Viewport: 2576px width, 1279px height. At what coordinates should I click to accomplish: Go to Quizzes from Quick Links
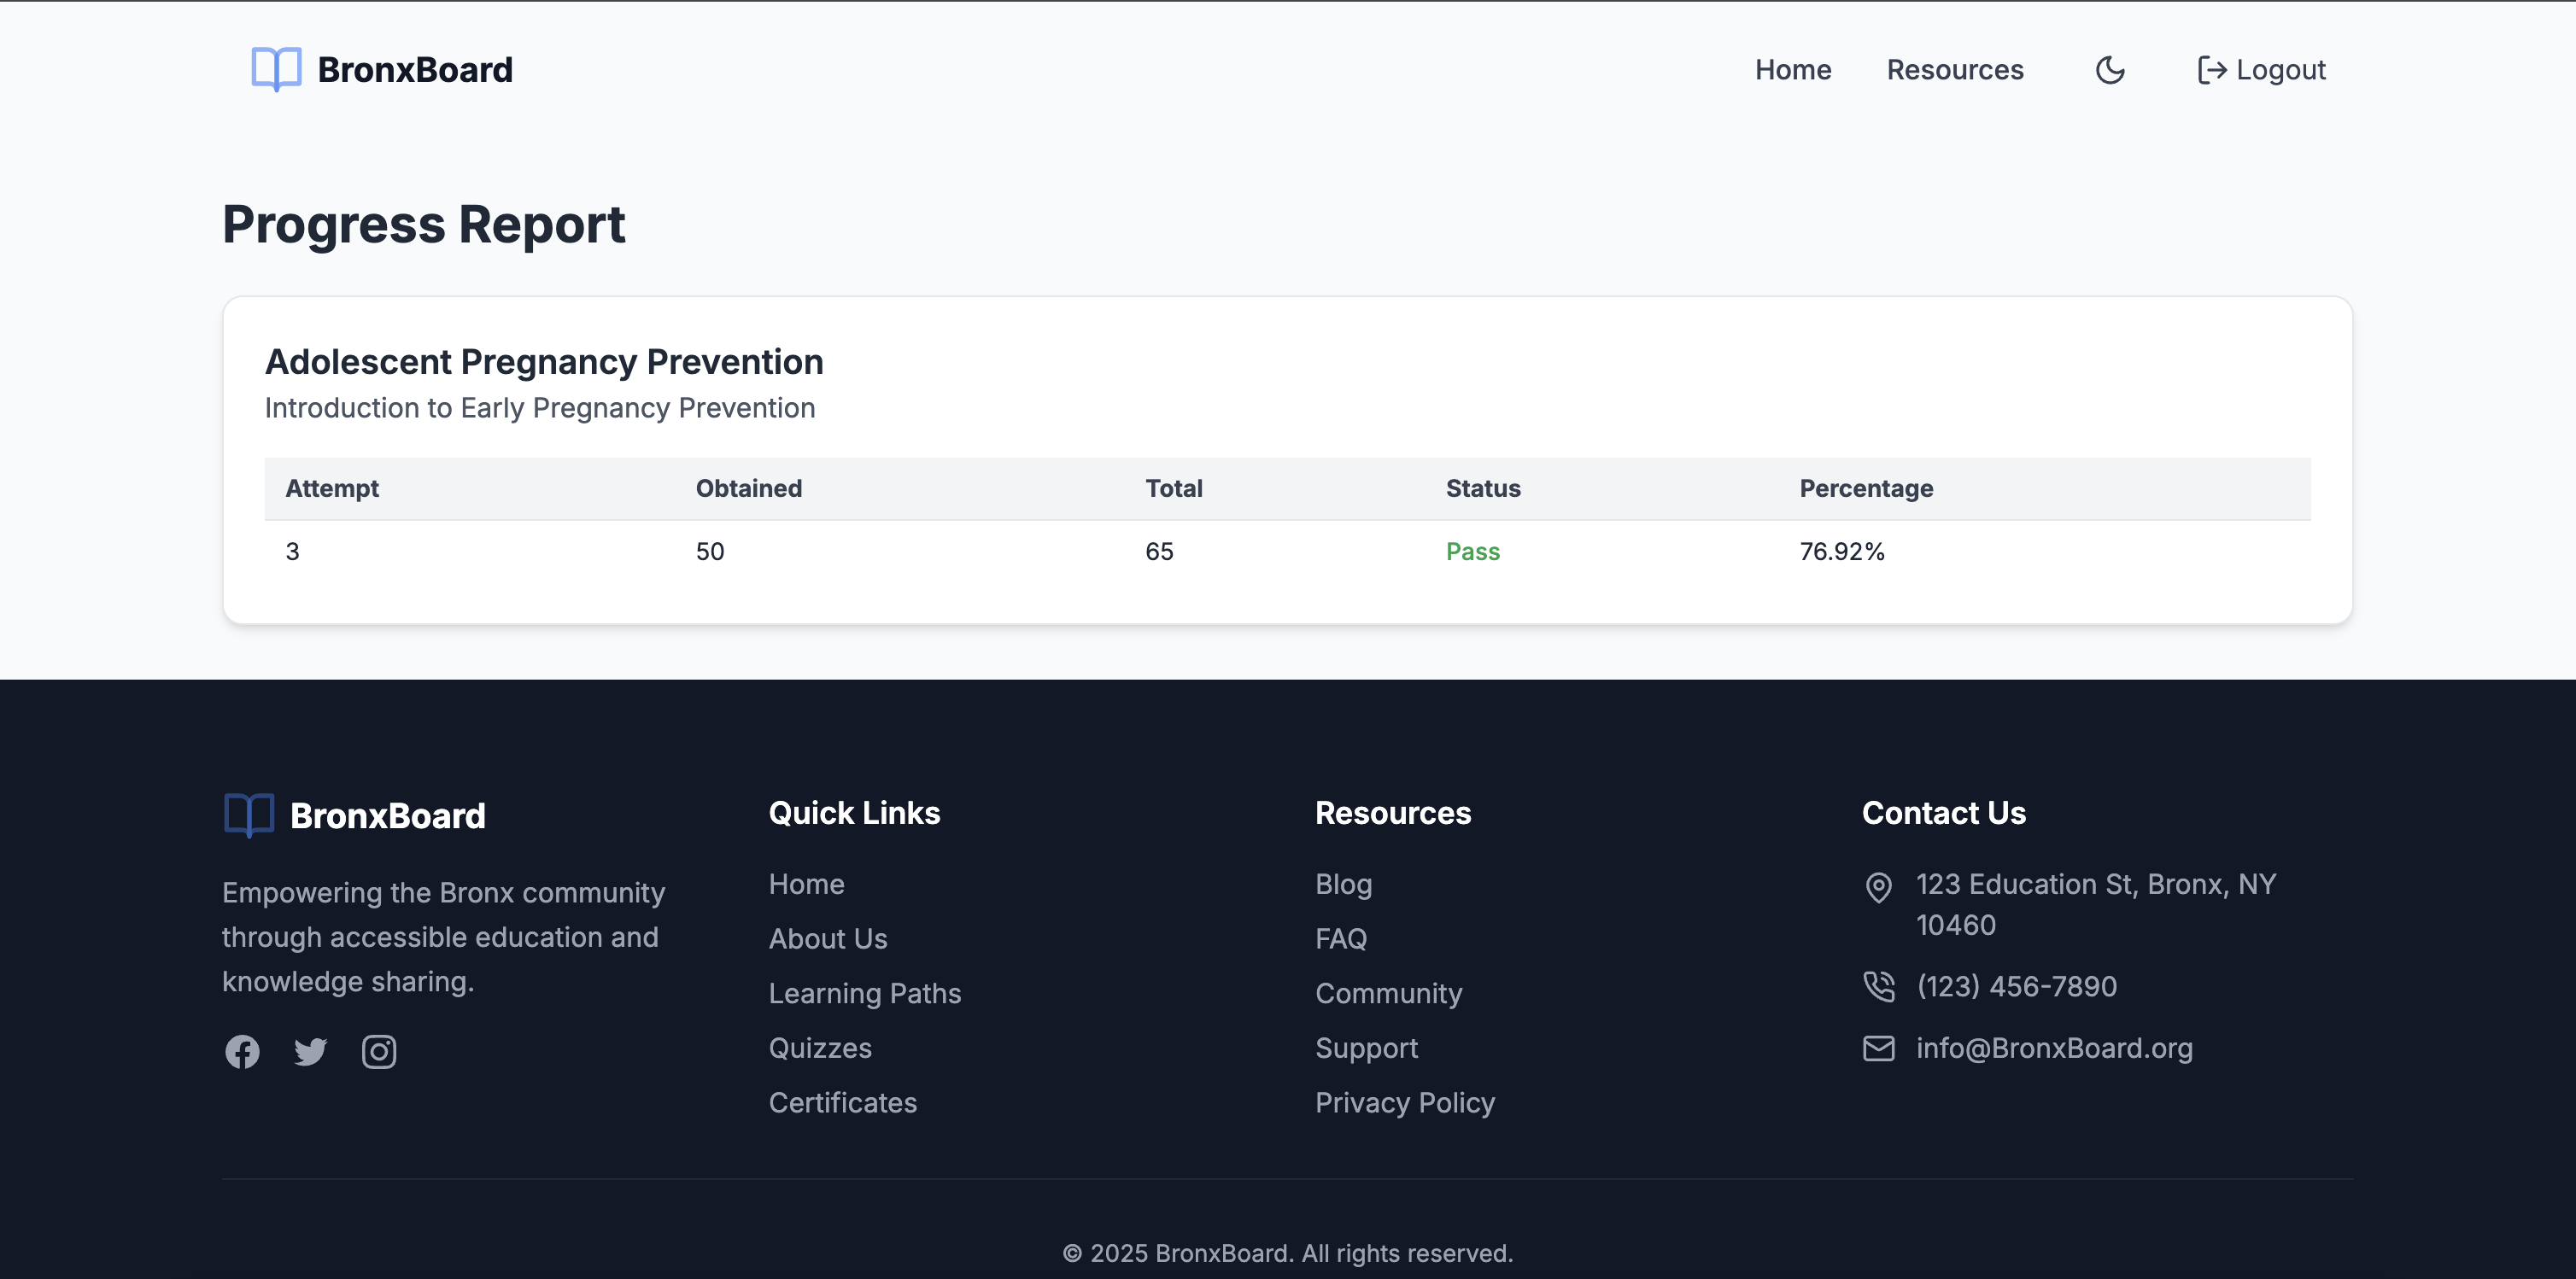(x=819, y=1047)
